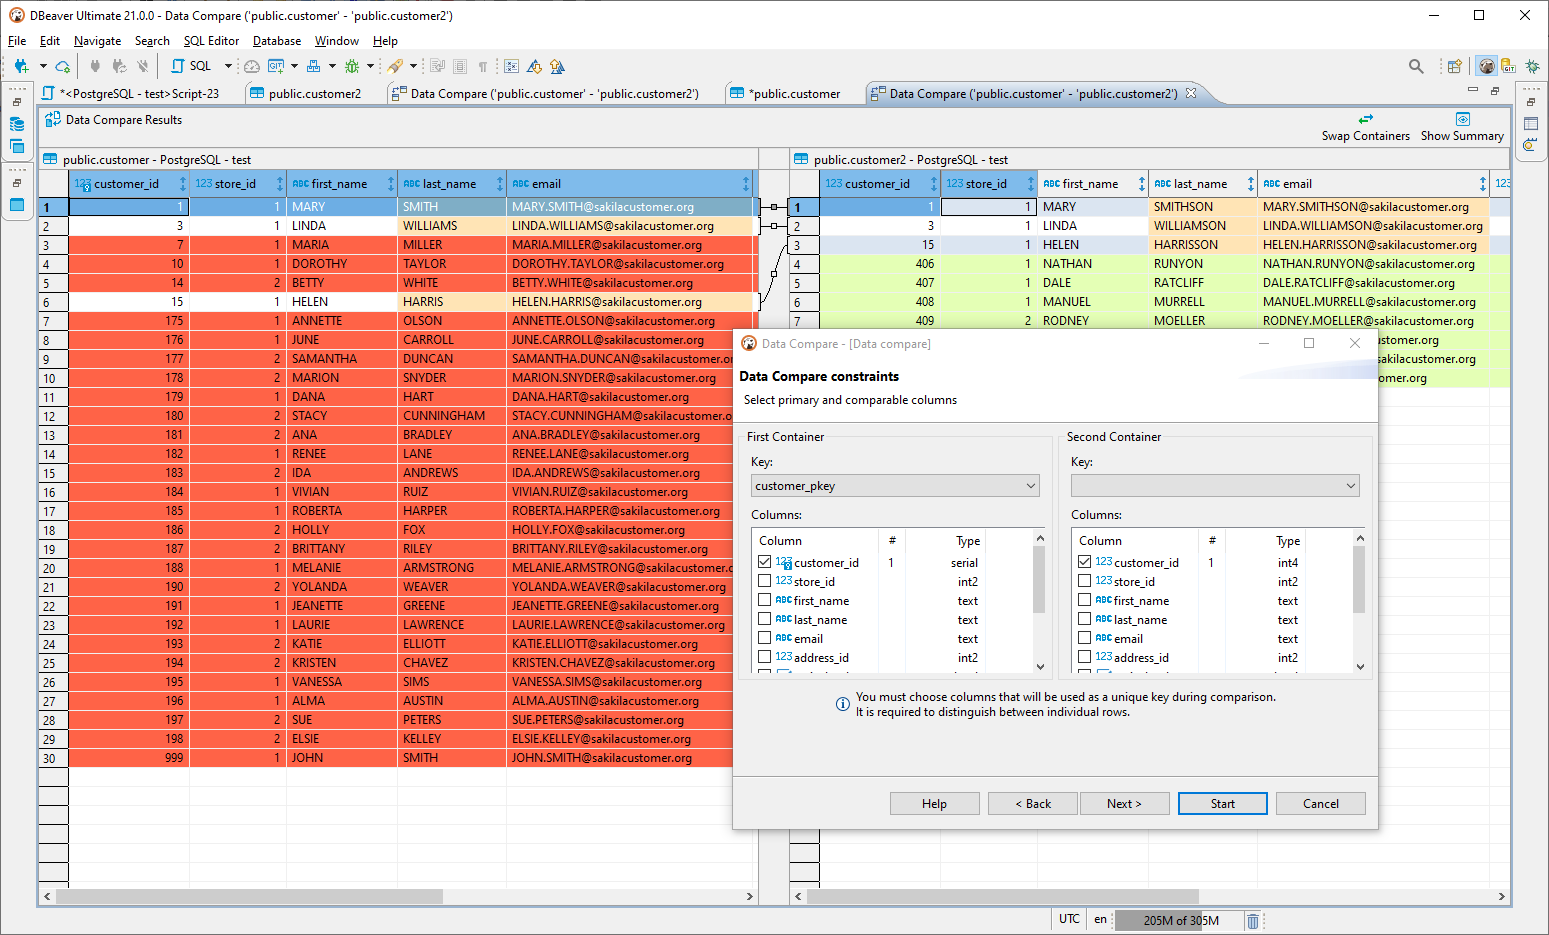Uncheck customer_id in First Container columns
1549x935 pixels.
765,562
